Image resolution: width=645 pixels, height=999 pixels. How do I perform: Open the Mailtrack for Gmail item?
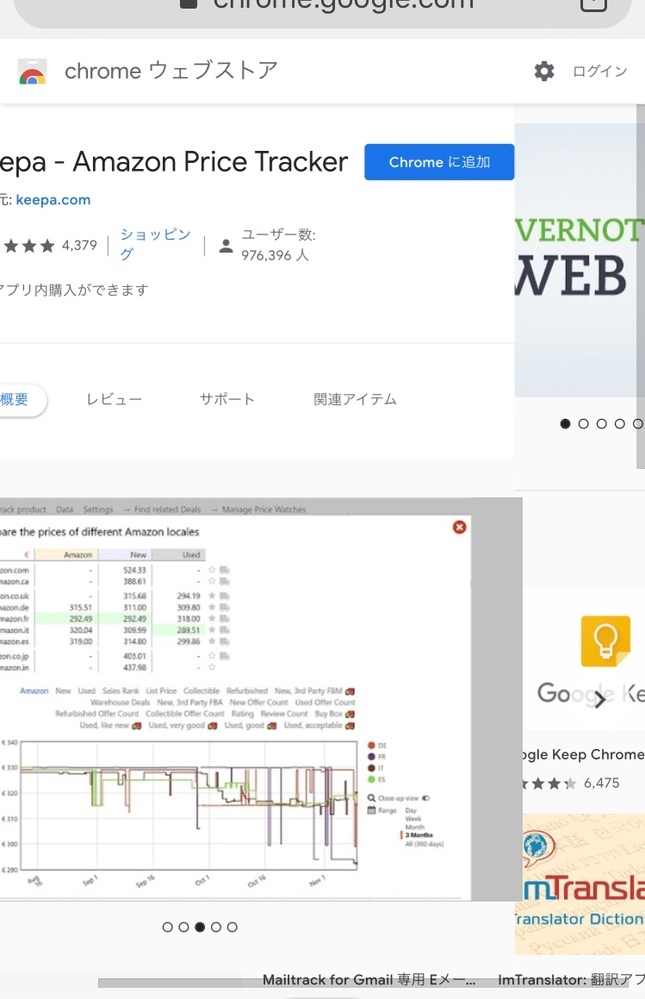[x=369, y=980]
